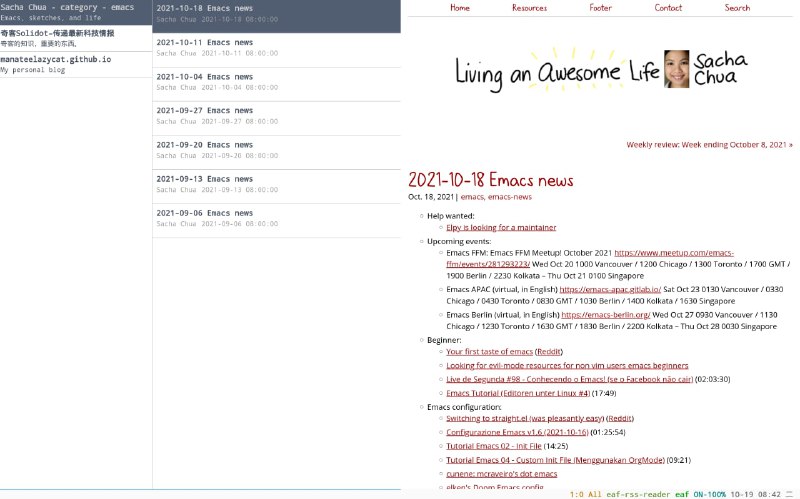Viewport: 800px width, 499px height.
Task: Open the Solidot feed in sidebar
Action: click(x=75, y=39)
